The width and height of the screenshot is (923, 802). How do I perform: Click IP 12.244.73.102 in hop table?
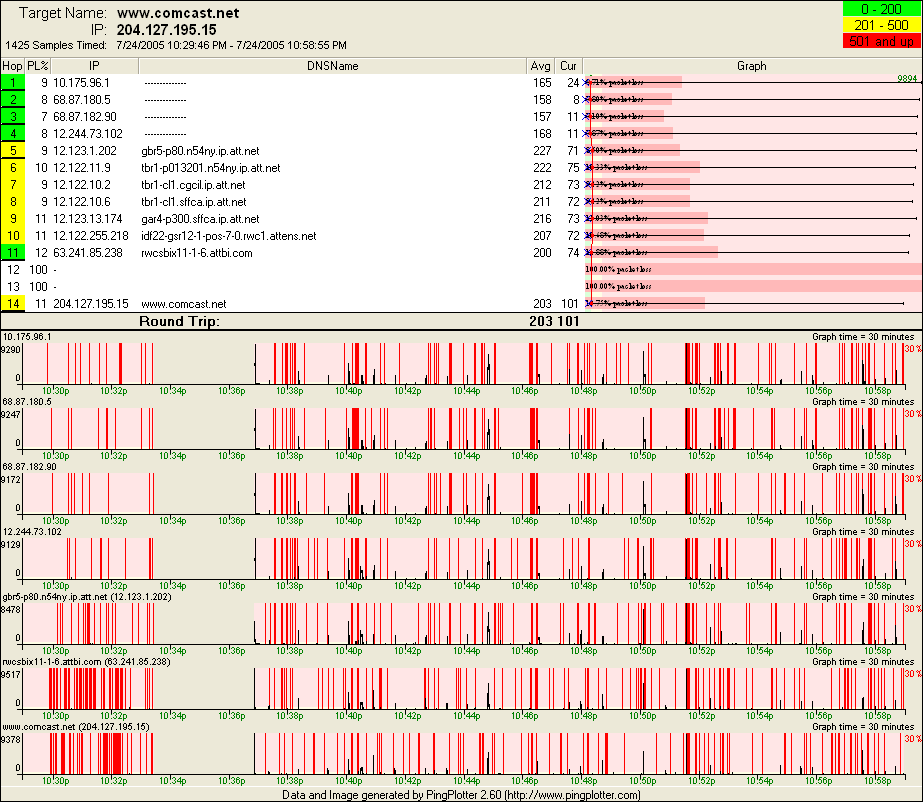pos(88,134)
